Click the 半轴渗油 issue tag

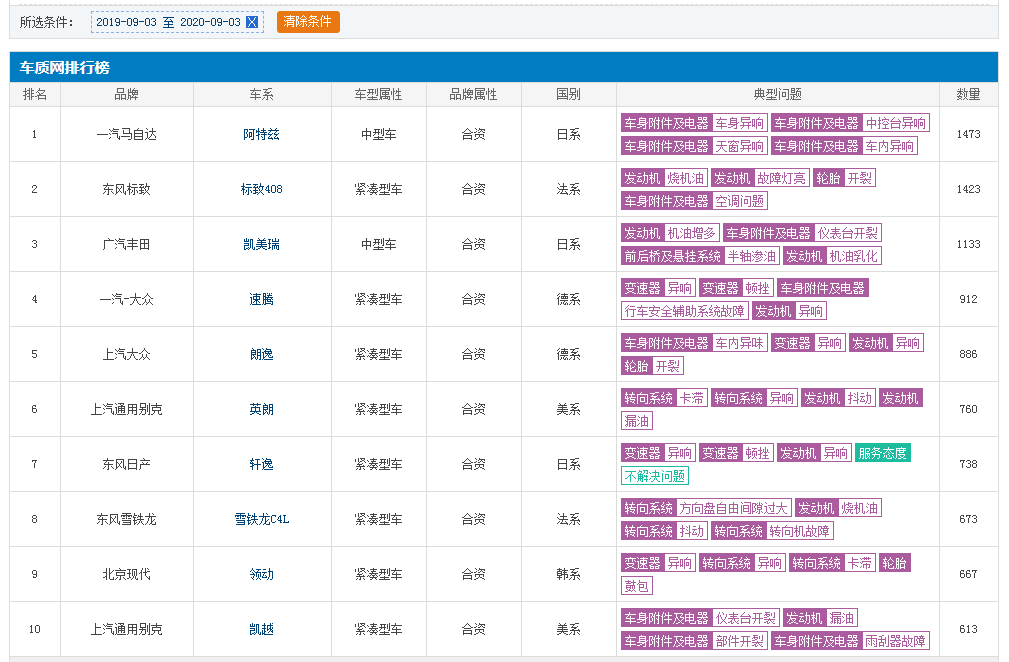752,256
